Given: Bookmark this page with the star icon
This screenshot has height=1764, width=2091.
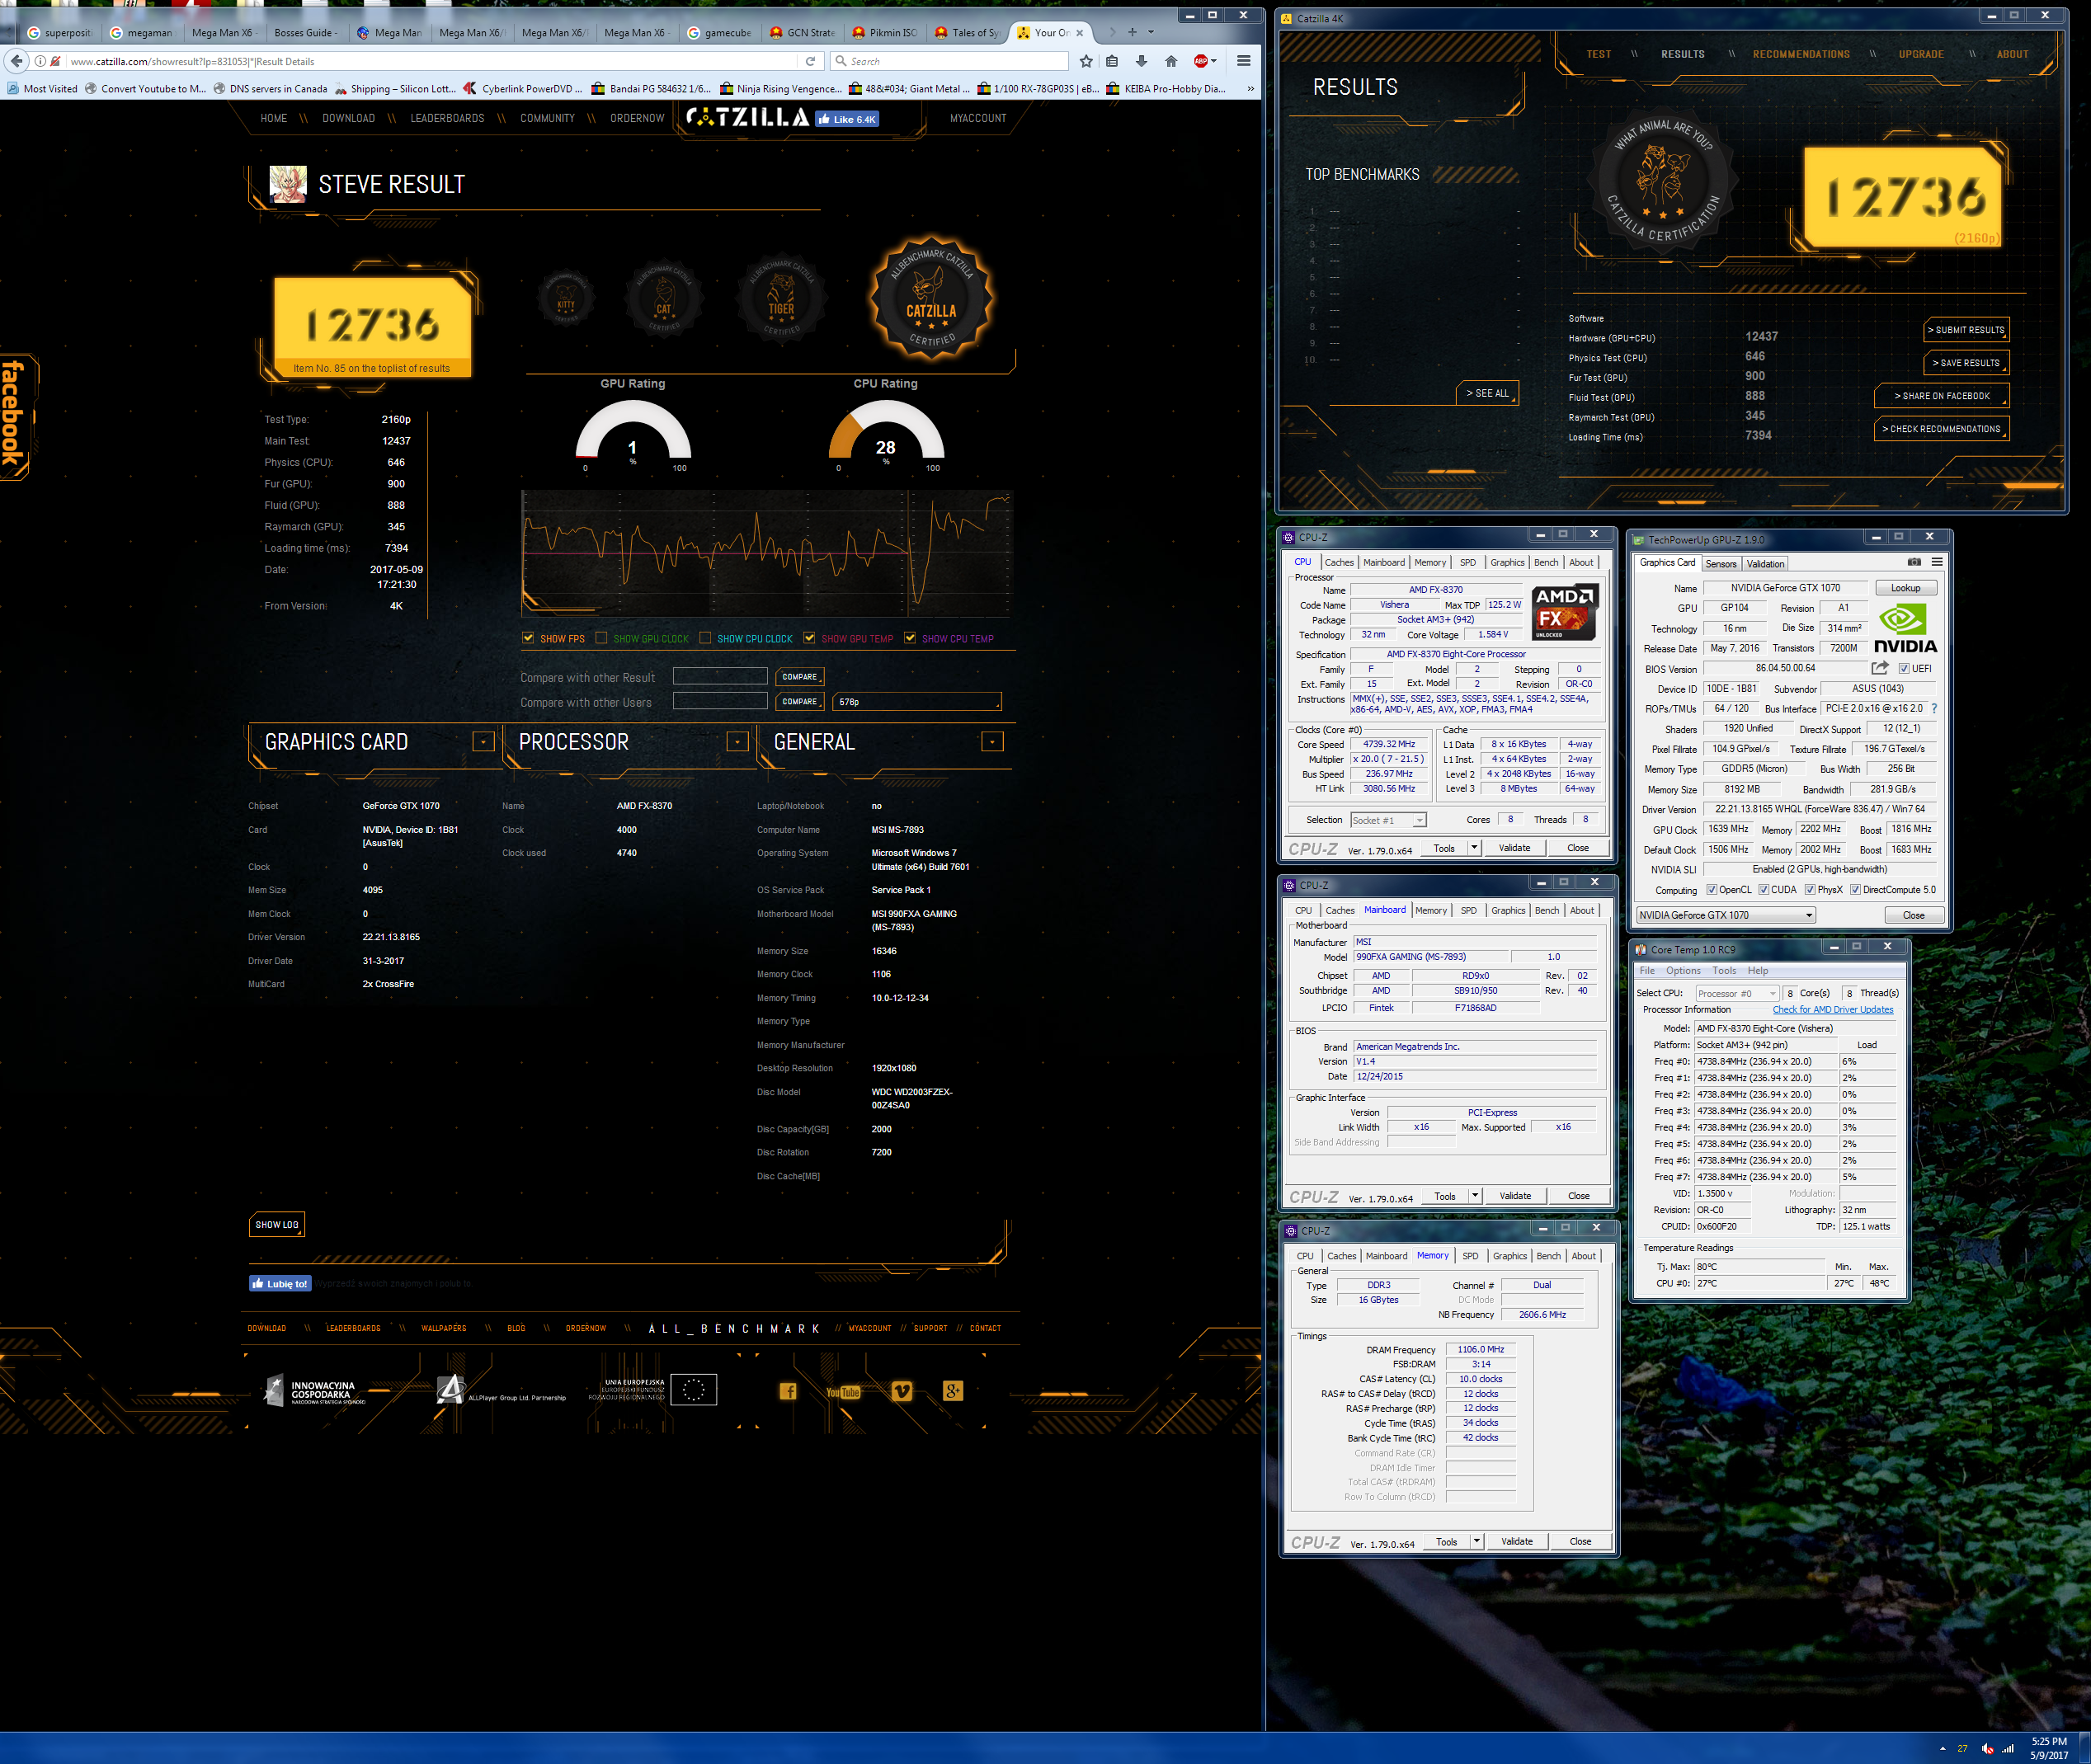Looking at the screenshot, I should [1086, 61].
